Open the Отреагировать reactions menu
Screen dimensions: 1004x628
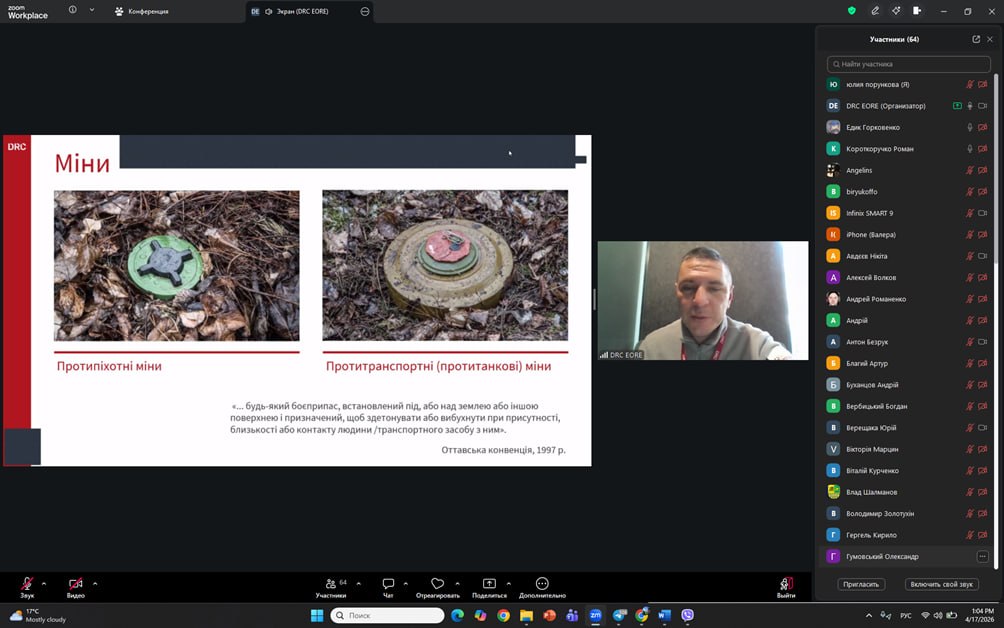[437, 584]
